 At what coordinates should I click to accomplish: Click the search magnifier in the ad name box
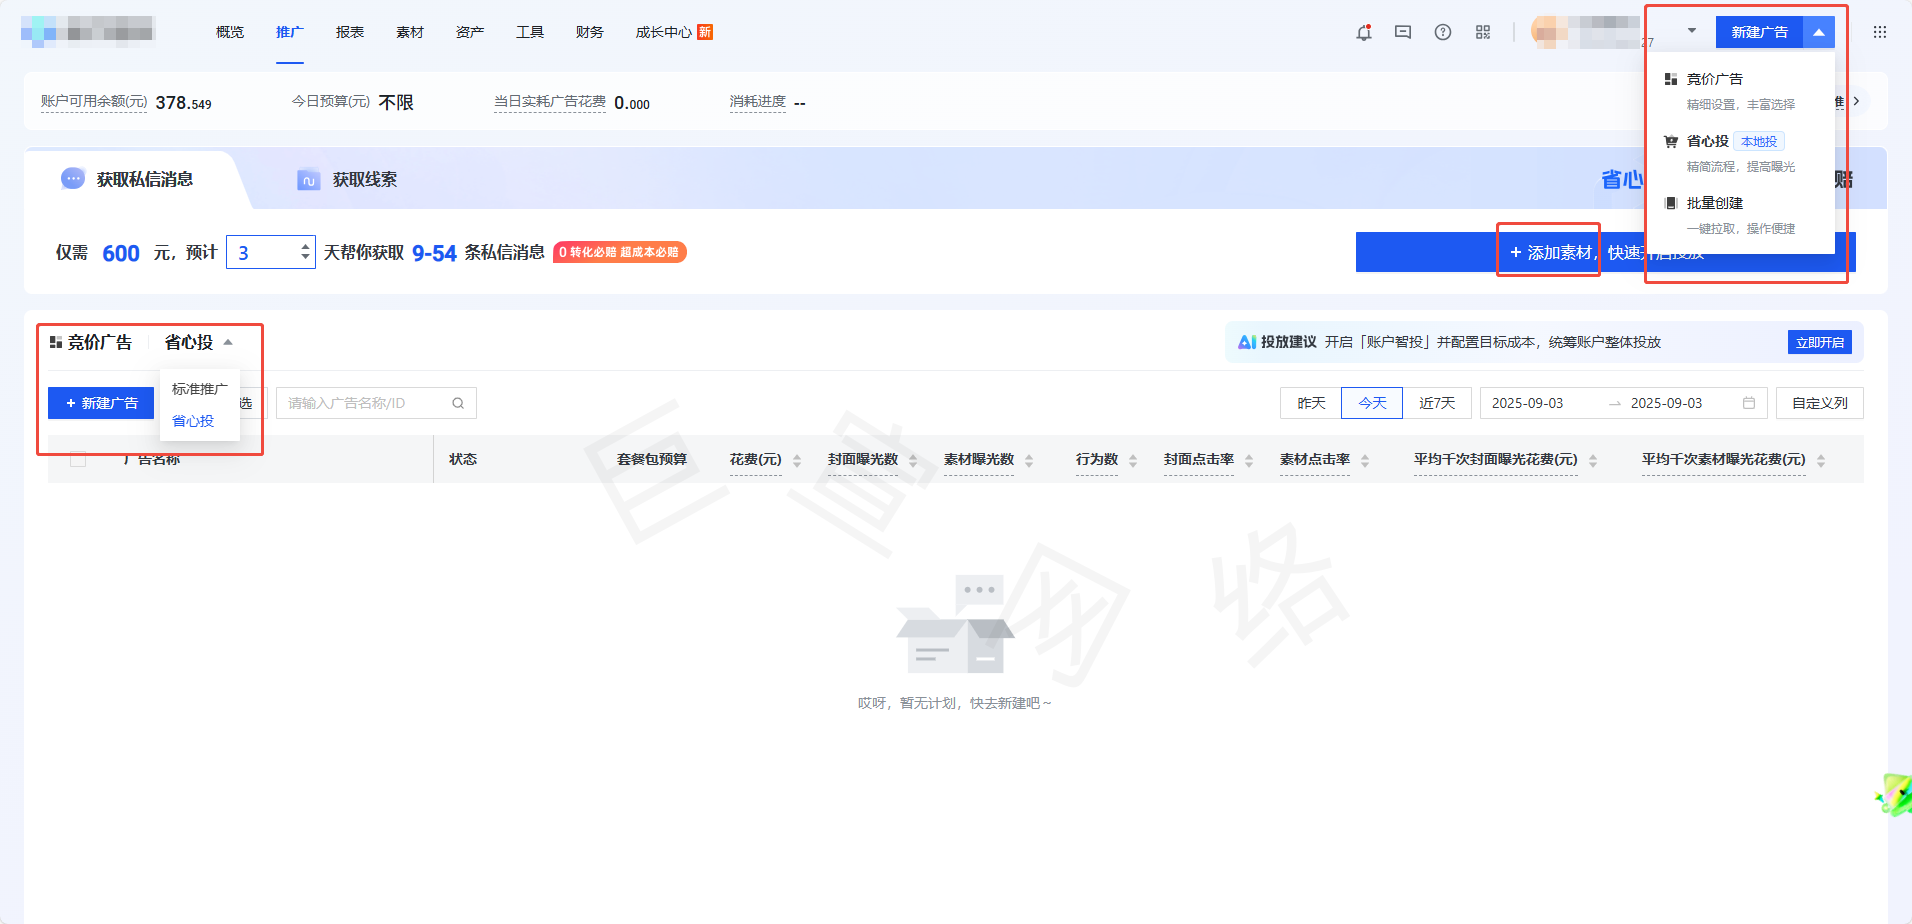[458, 403]
